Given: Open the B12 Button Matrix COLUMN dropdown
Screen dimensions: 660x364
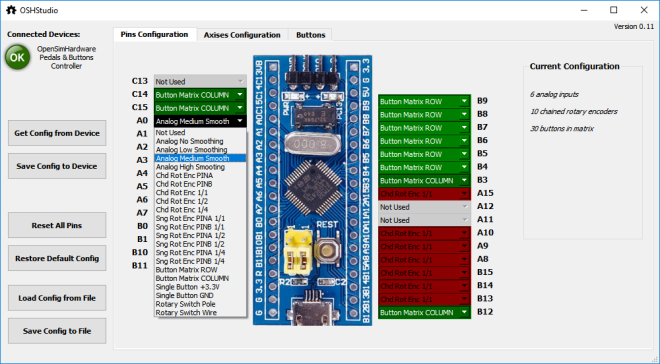Looking at the screenshot, I should (424, 313).
